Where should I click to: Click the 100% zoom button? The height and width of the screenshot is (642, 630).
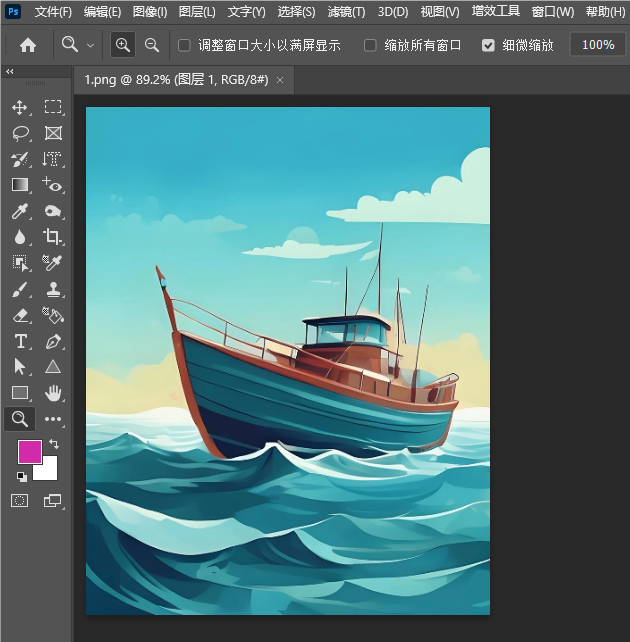pyautogui.click(x=598, y=45)
